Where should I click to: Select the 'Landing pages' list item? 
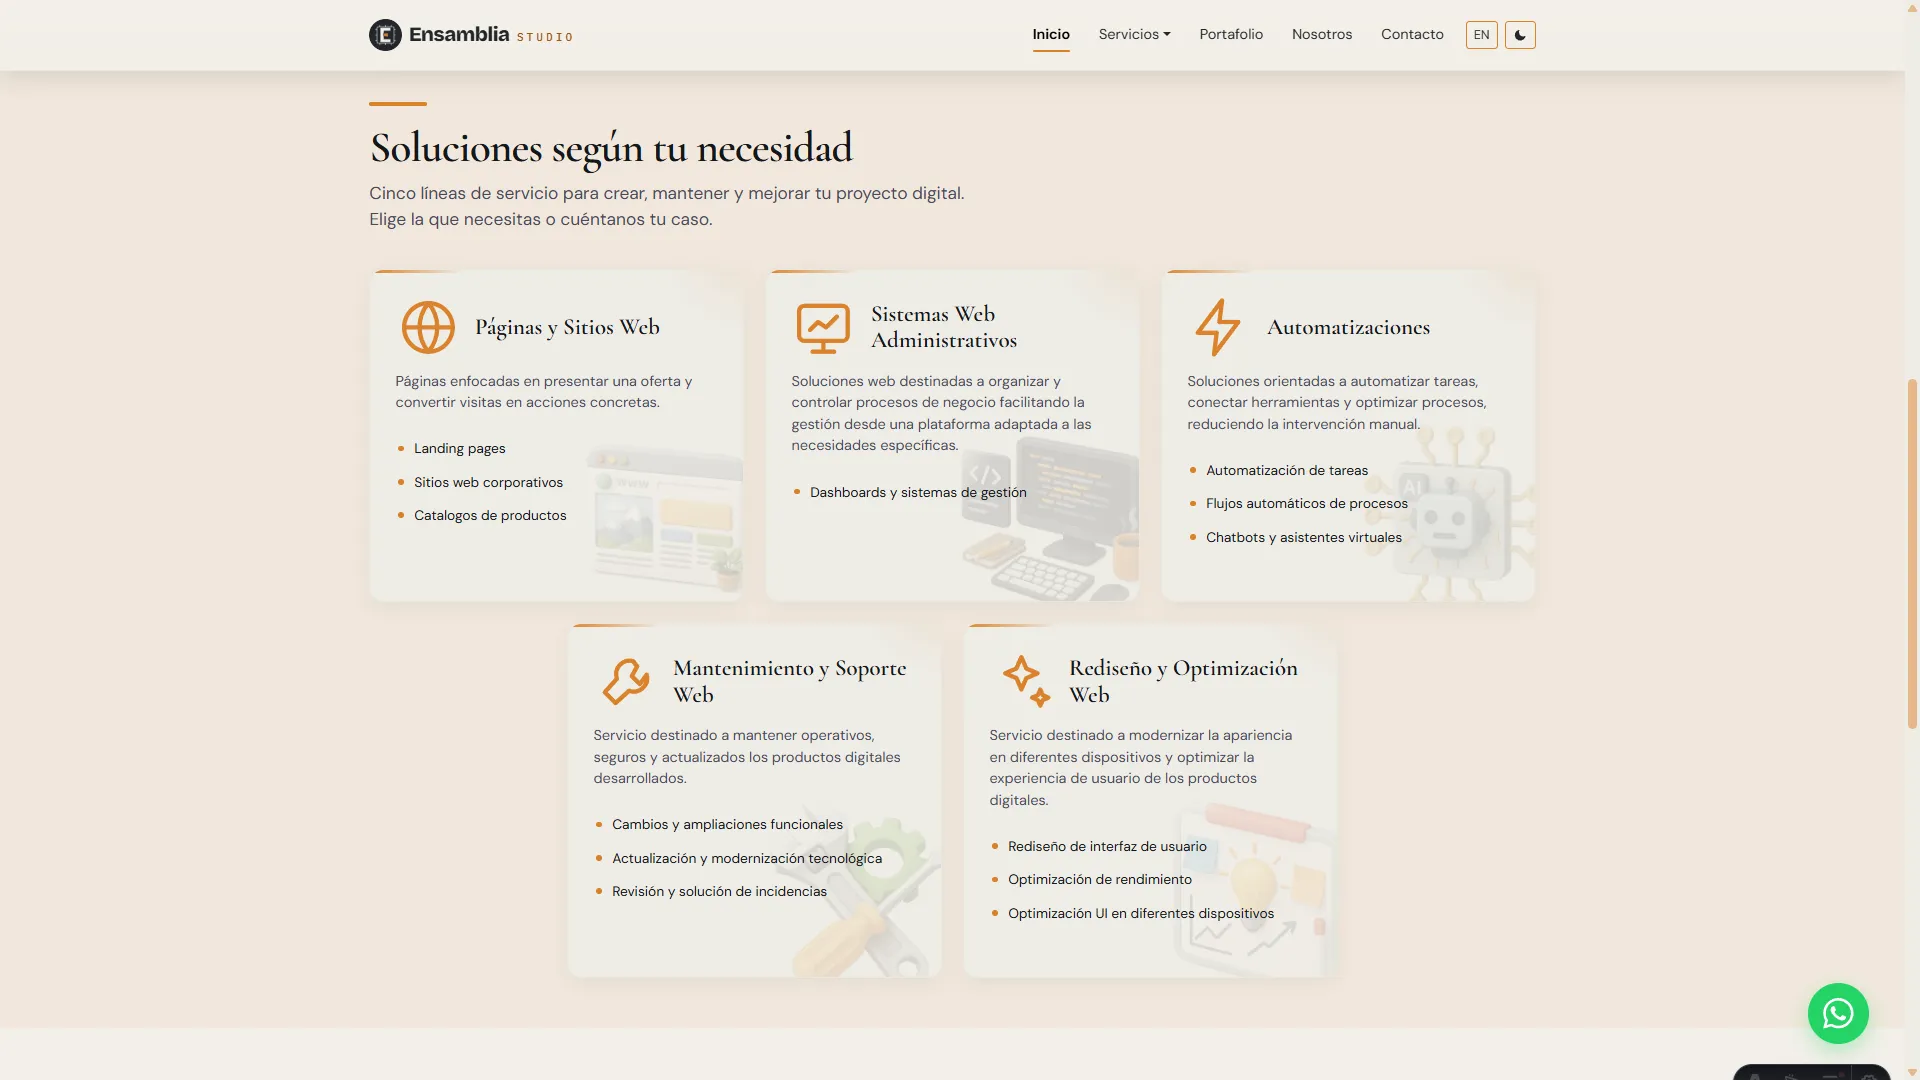tap(459, 448)
